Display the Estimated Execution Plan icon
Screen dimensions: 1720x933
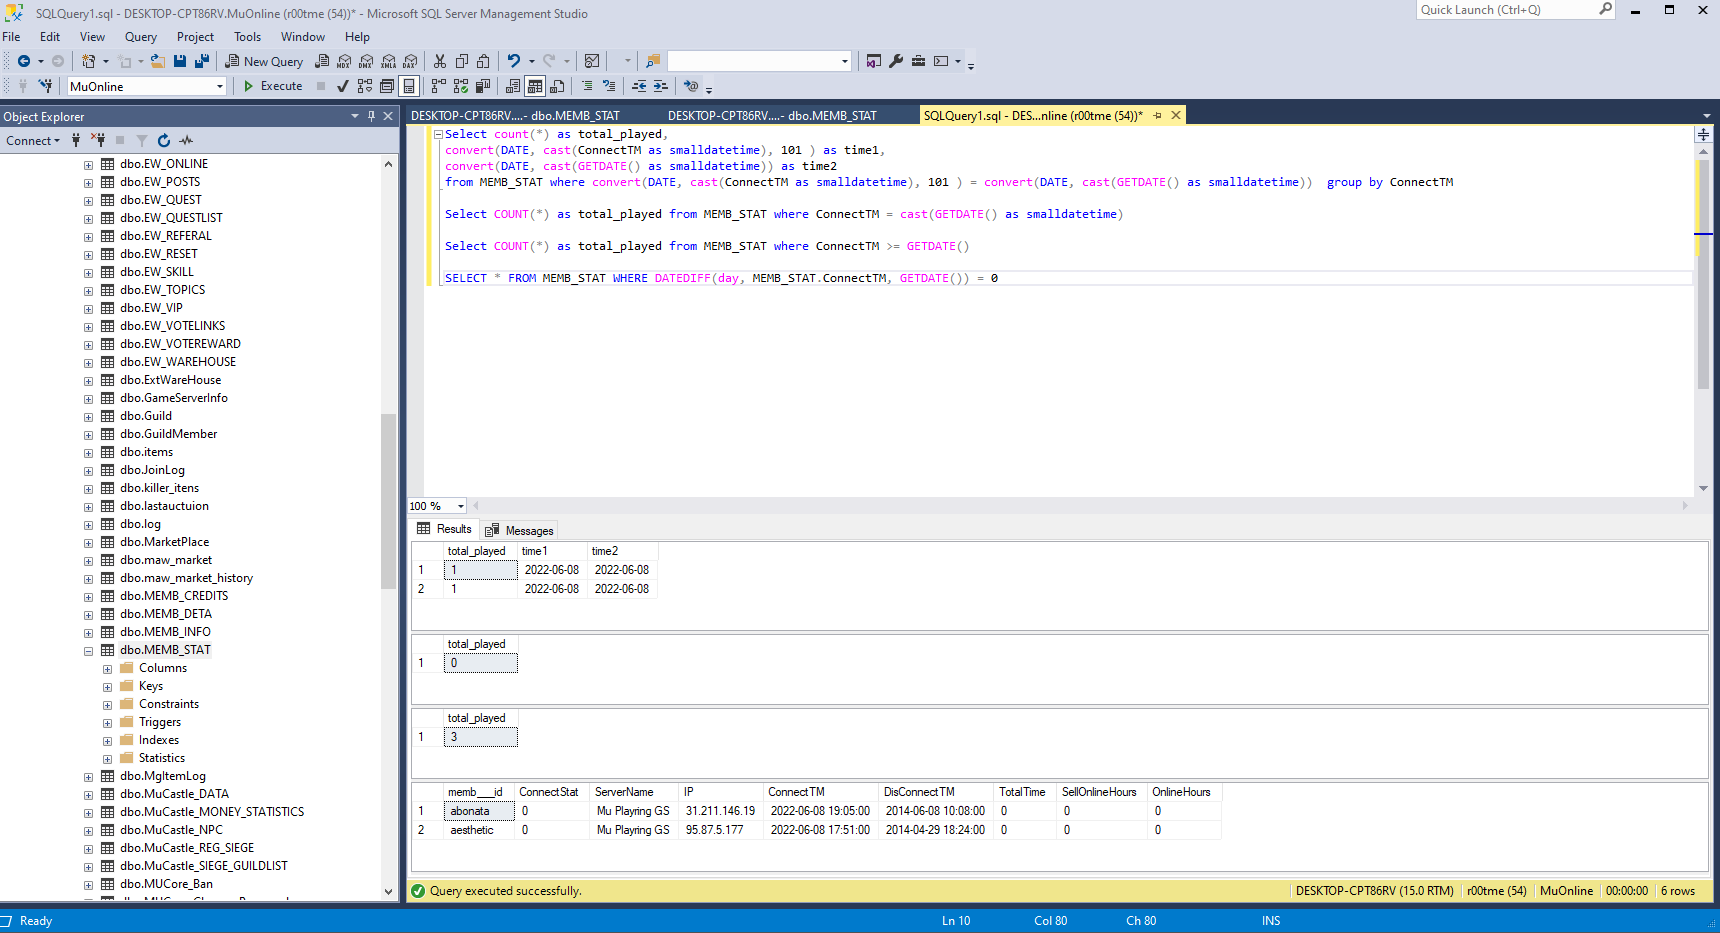tap(365, 86)
